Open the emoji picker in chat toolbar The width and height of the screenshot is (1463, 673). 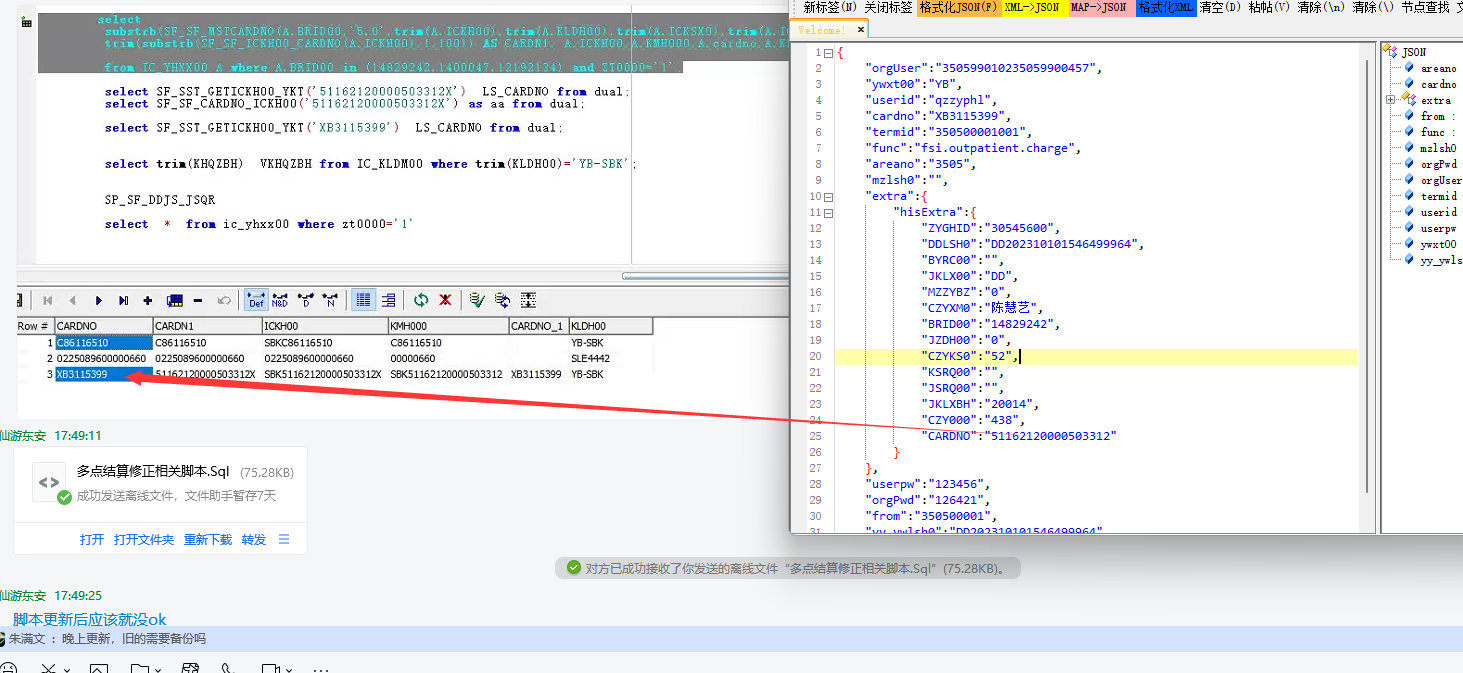tap(10, 668)
